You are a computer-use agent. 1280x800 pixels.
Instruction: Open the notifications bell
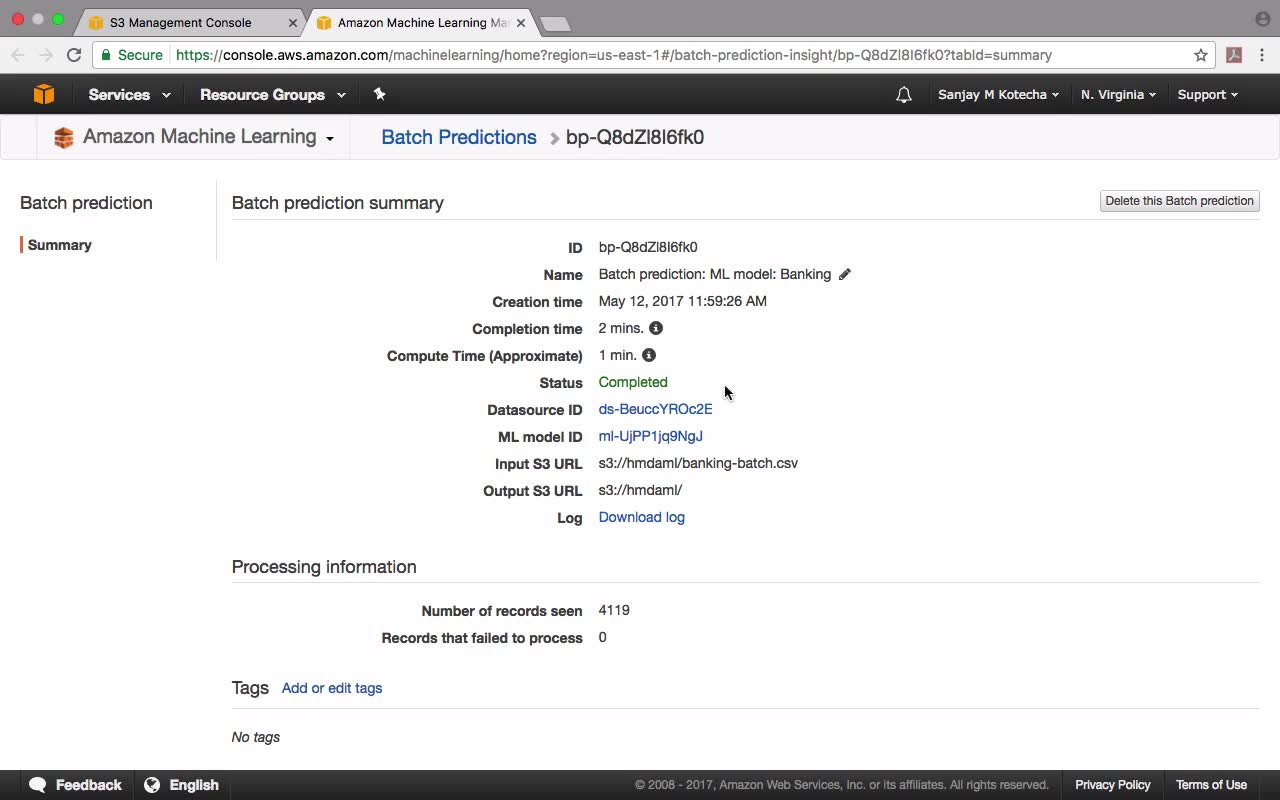pos(903,95)
